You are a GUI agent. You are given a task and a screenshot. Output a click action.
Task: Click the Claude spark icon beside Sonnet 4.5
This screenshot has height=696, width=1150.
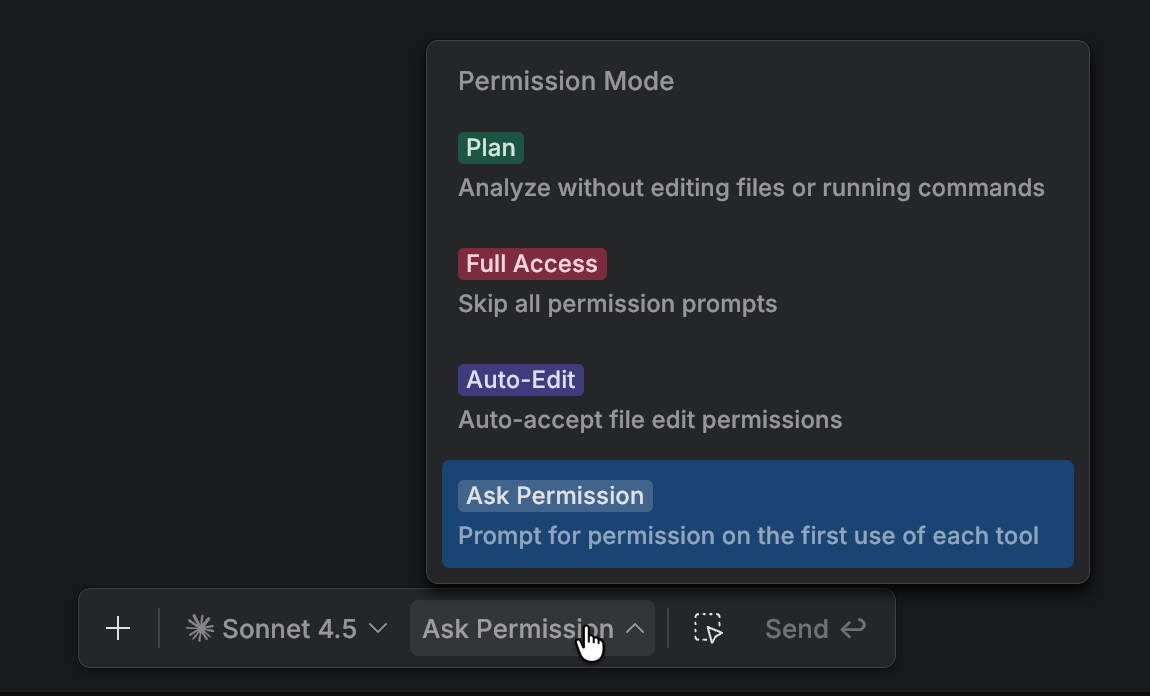[200, 627]
